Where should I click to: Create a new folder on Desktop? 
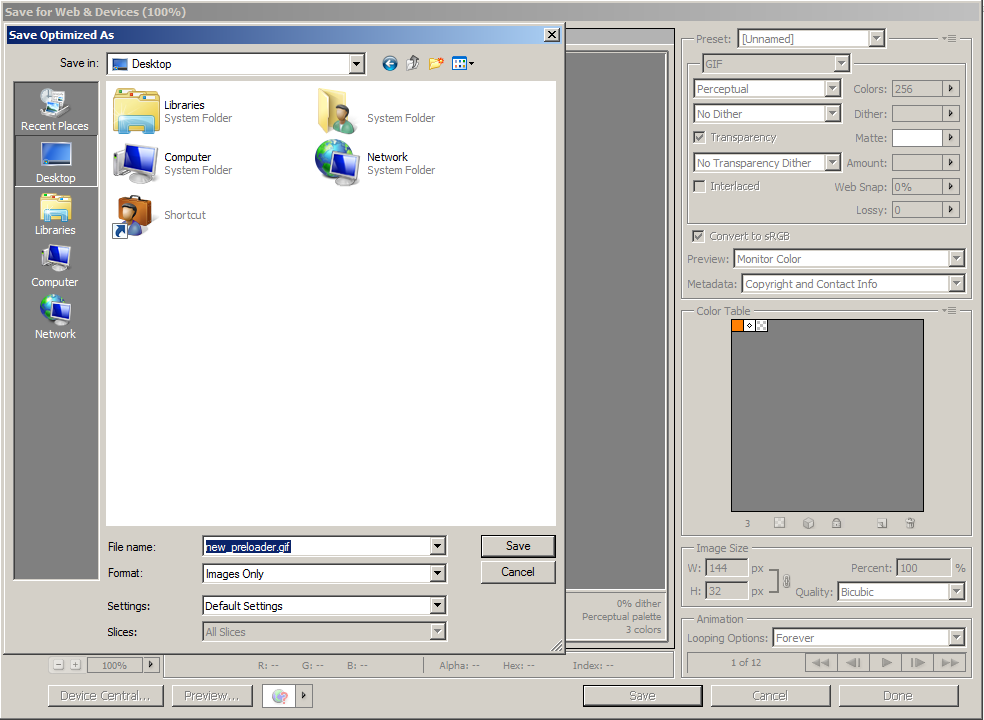(436, 63)
